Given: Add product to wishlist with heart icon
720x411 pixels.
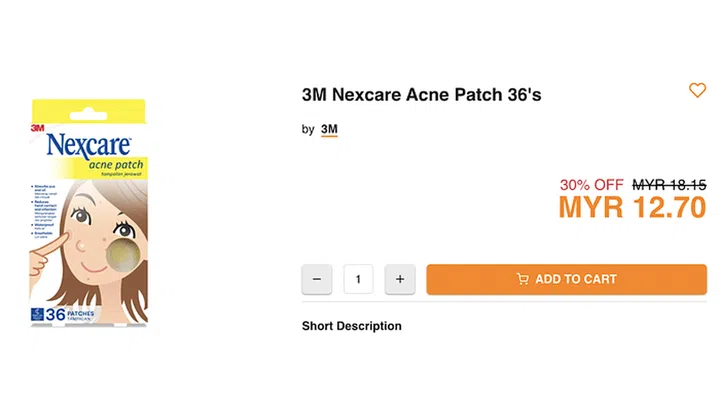Looking at the screenshot, I should pyautogui.click(x=697, y=91).
